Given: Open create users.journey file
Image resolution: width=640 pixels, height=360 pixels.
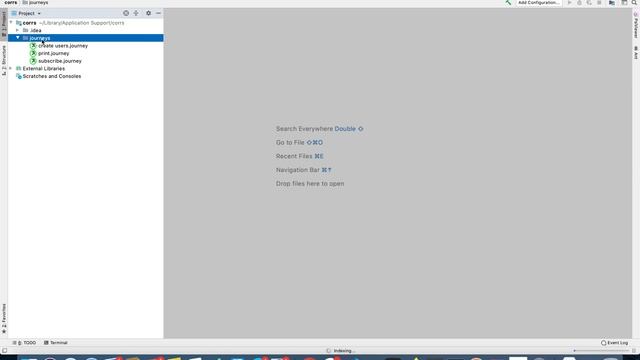Looking at the screenshot, I should [63, 46].
